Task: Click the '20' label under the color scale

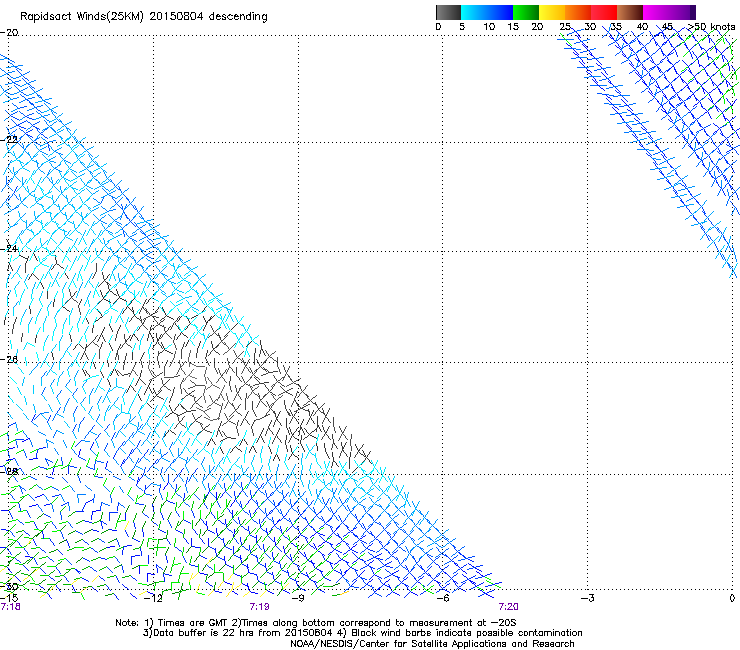Action: coord(537,27)
